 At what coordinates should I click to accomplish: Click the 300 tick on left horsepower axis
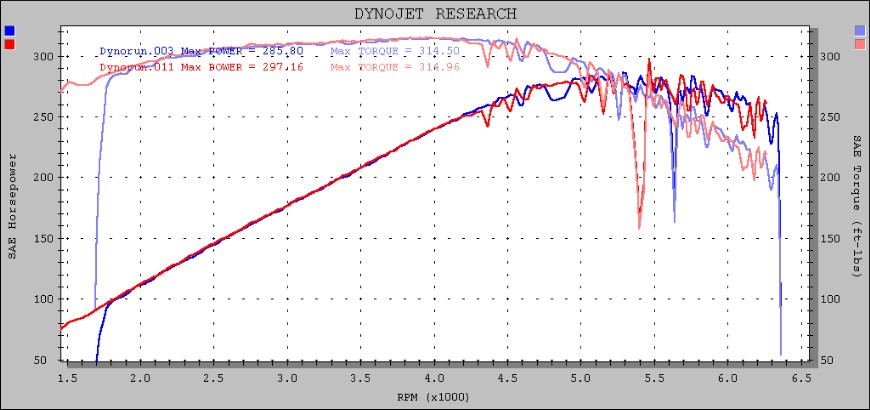pyautogui.click(x=42, y=57)
